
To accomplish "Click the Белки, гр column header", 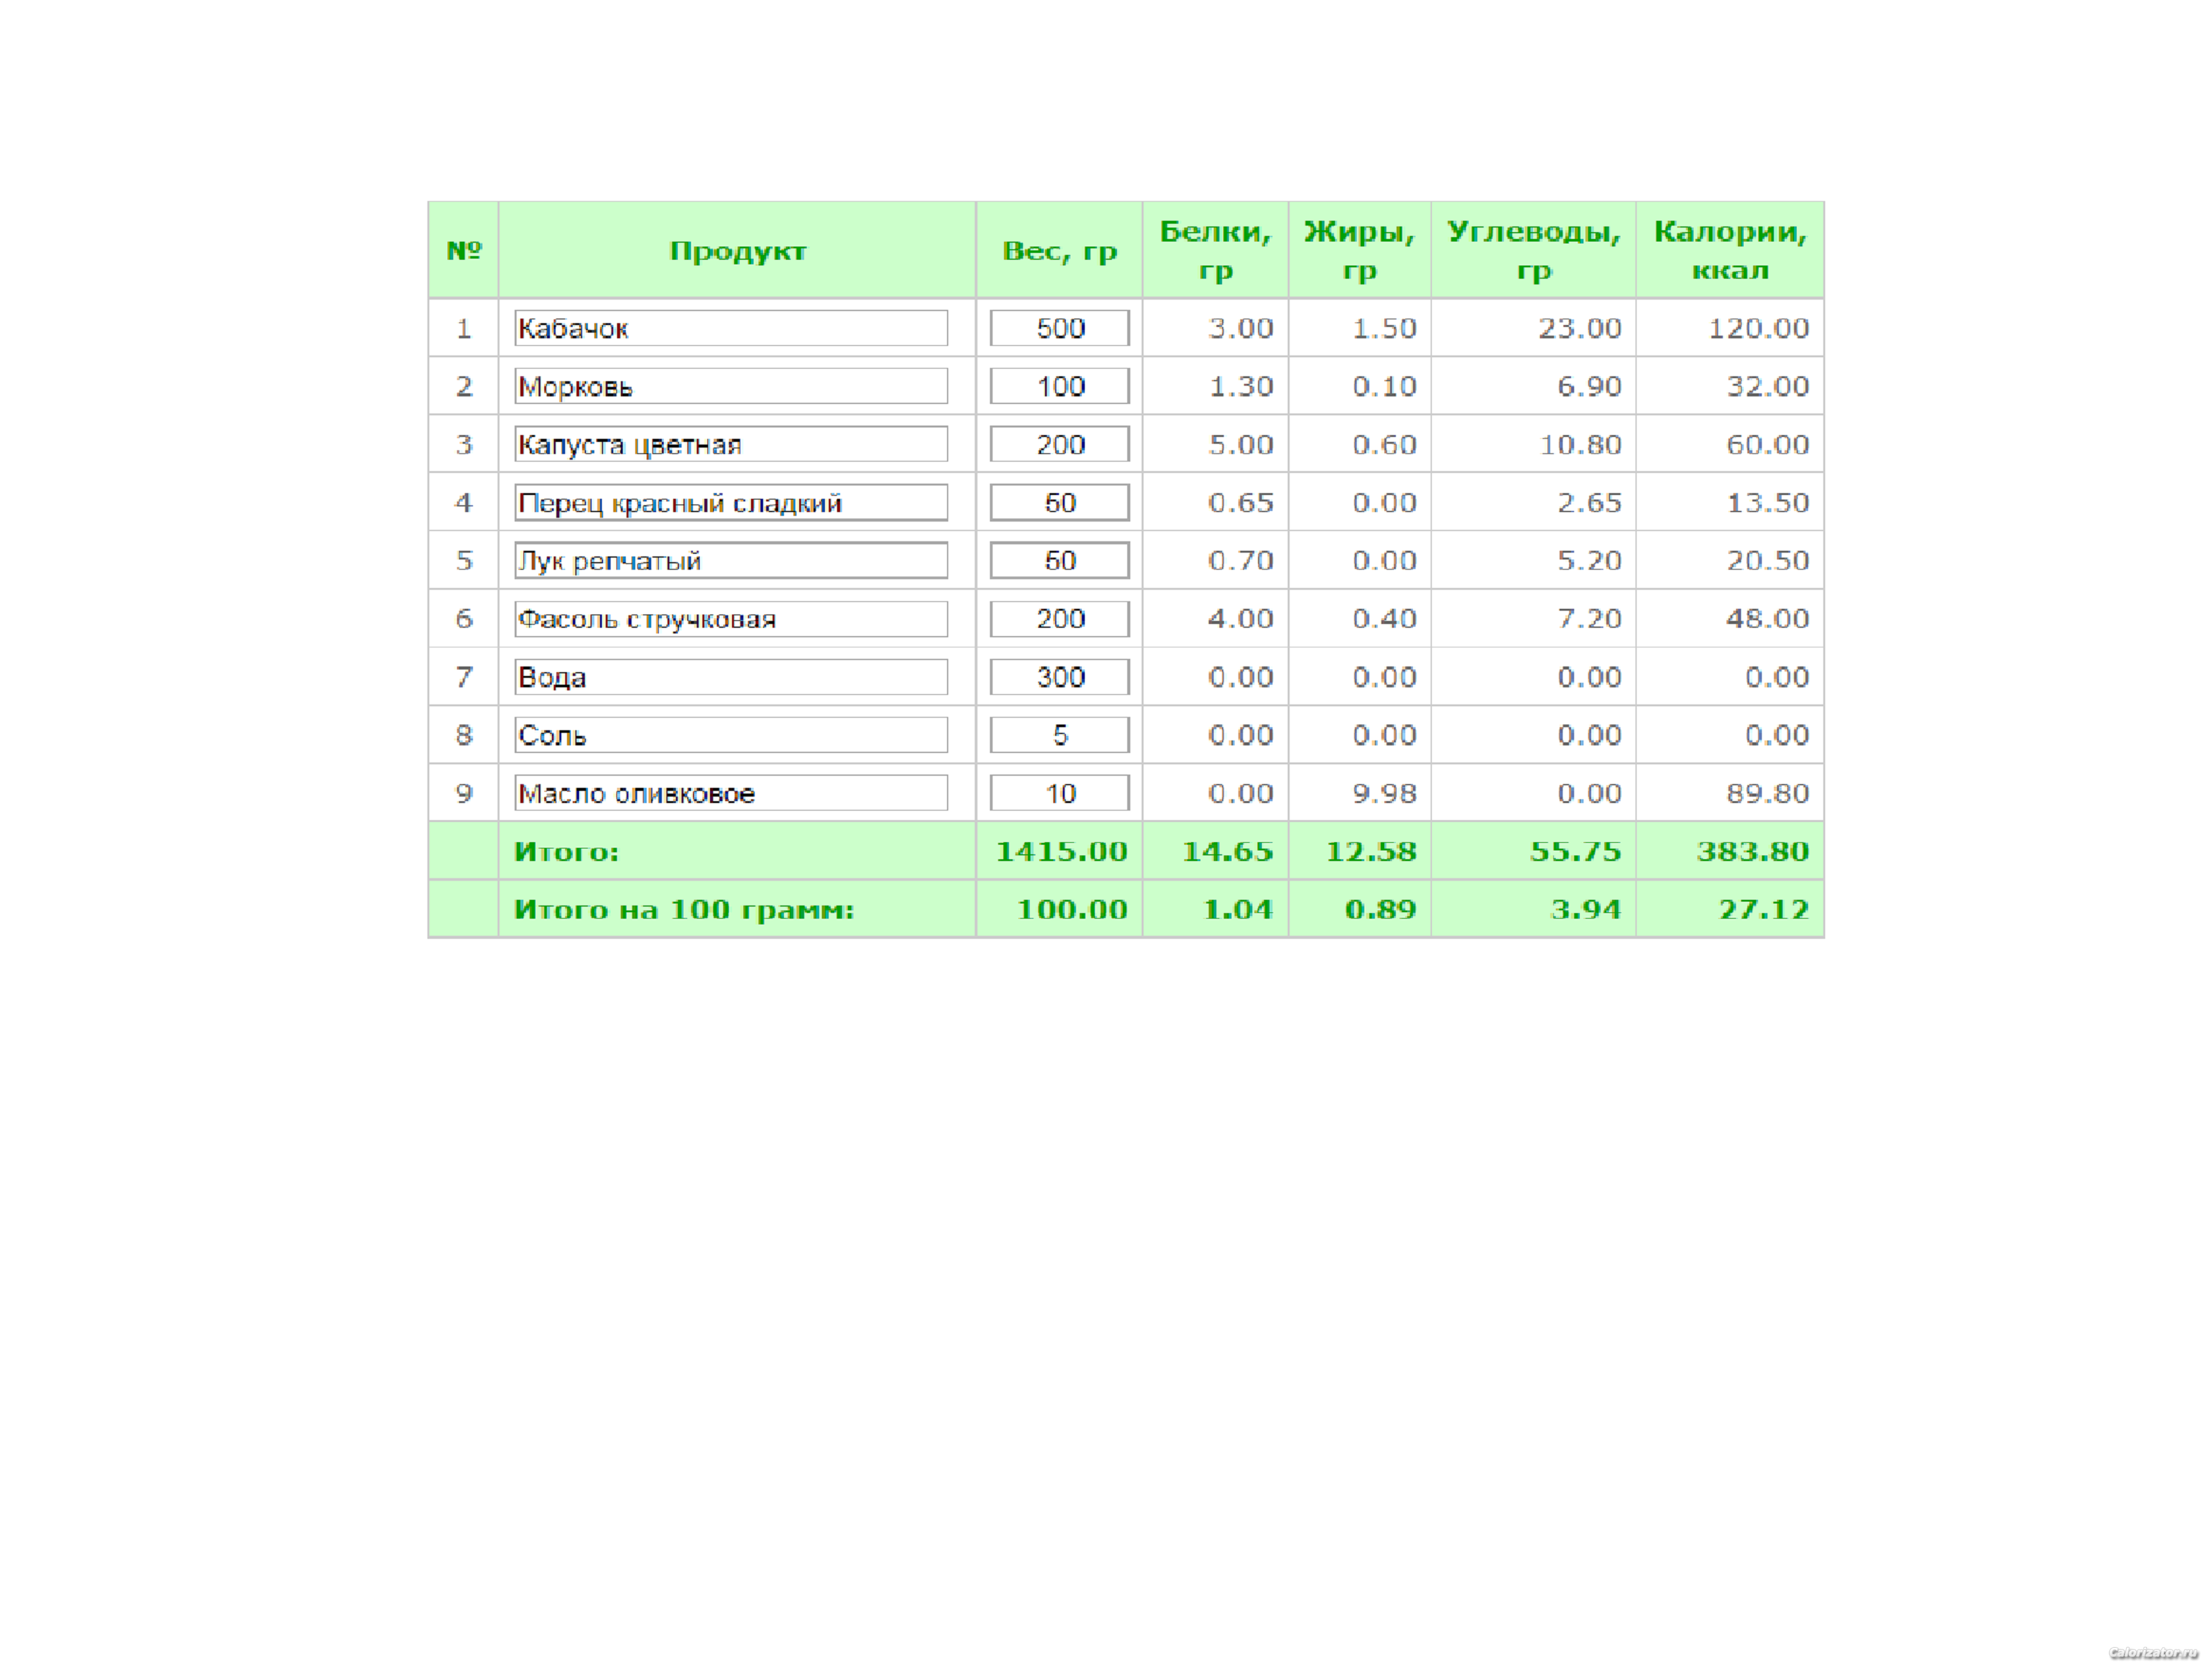I will (x=1215, y=250).
